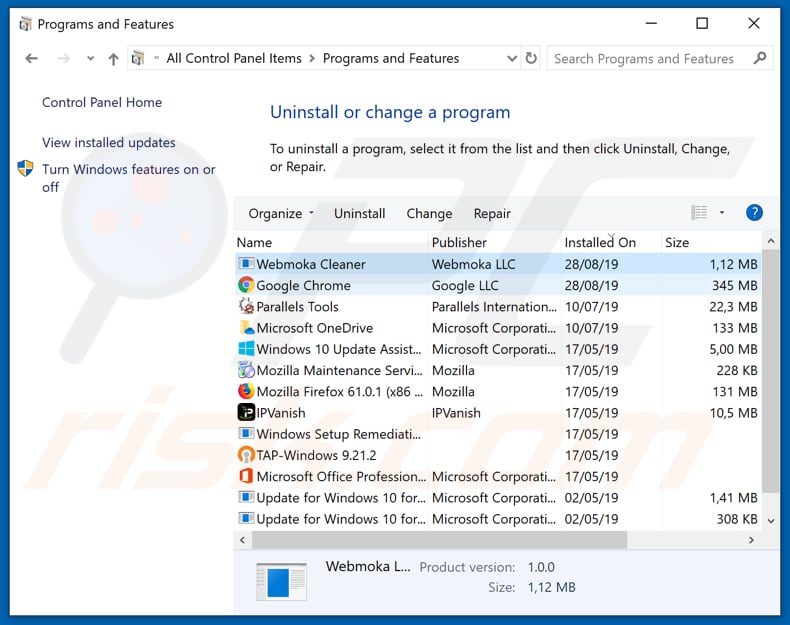Go back with the back arrow
This screenshot has height=625, width=790.
click(x=32, y=58)
